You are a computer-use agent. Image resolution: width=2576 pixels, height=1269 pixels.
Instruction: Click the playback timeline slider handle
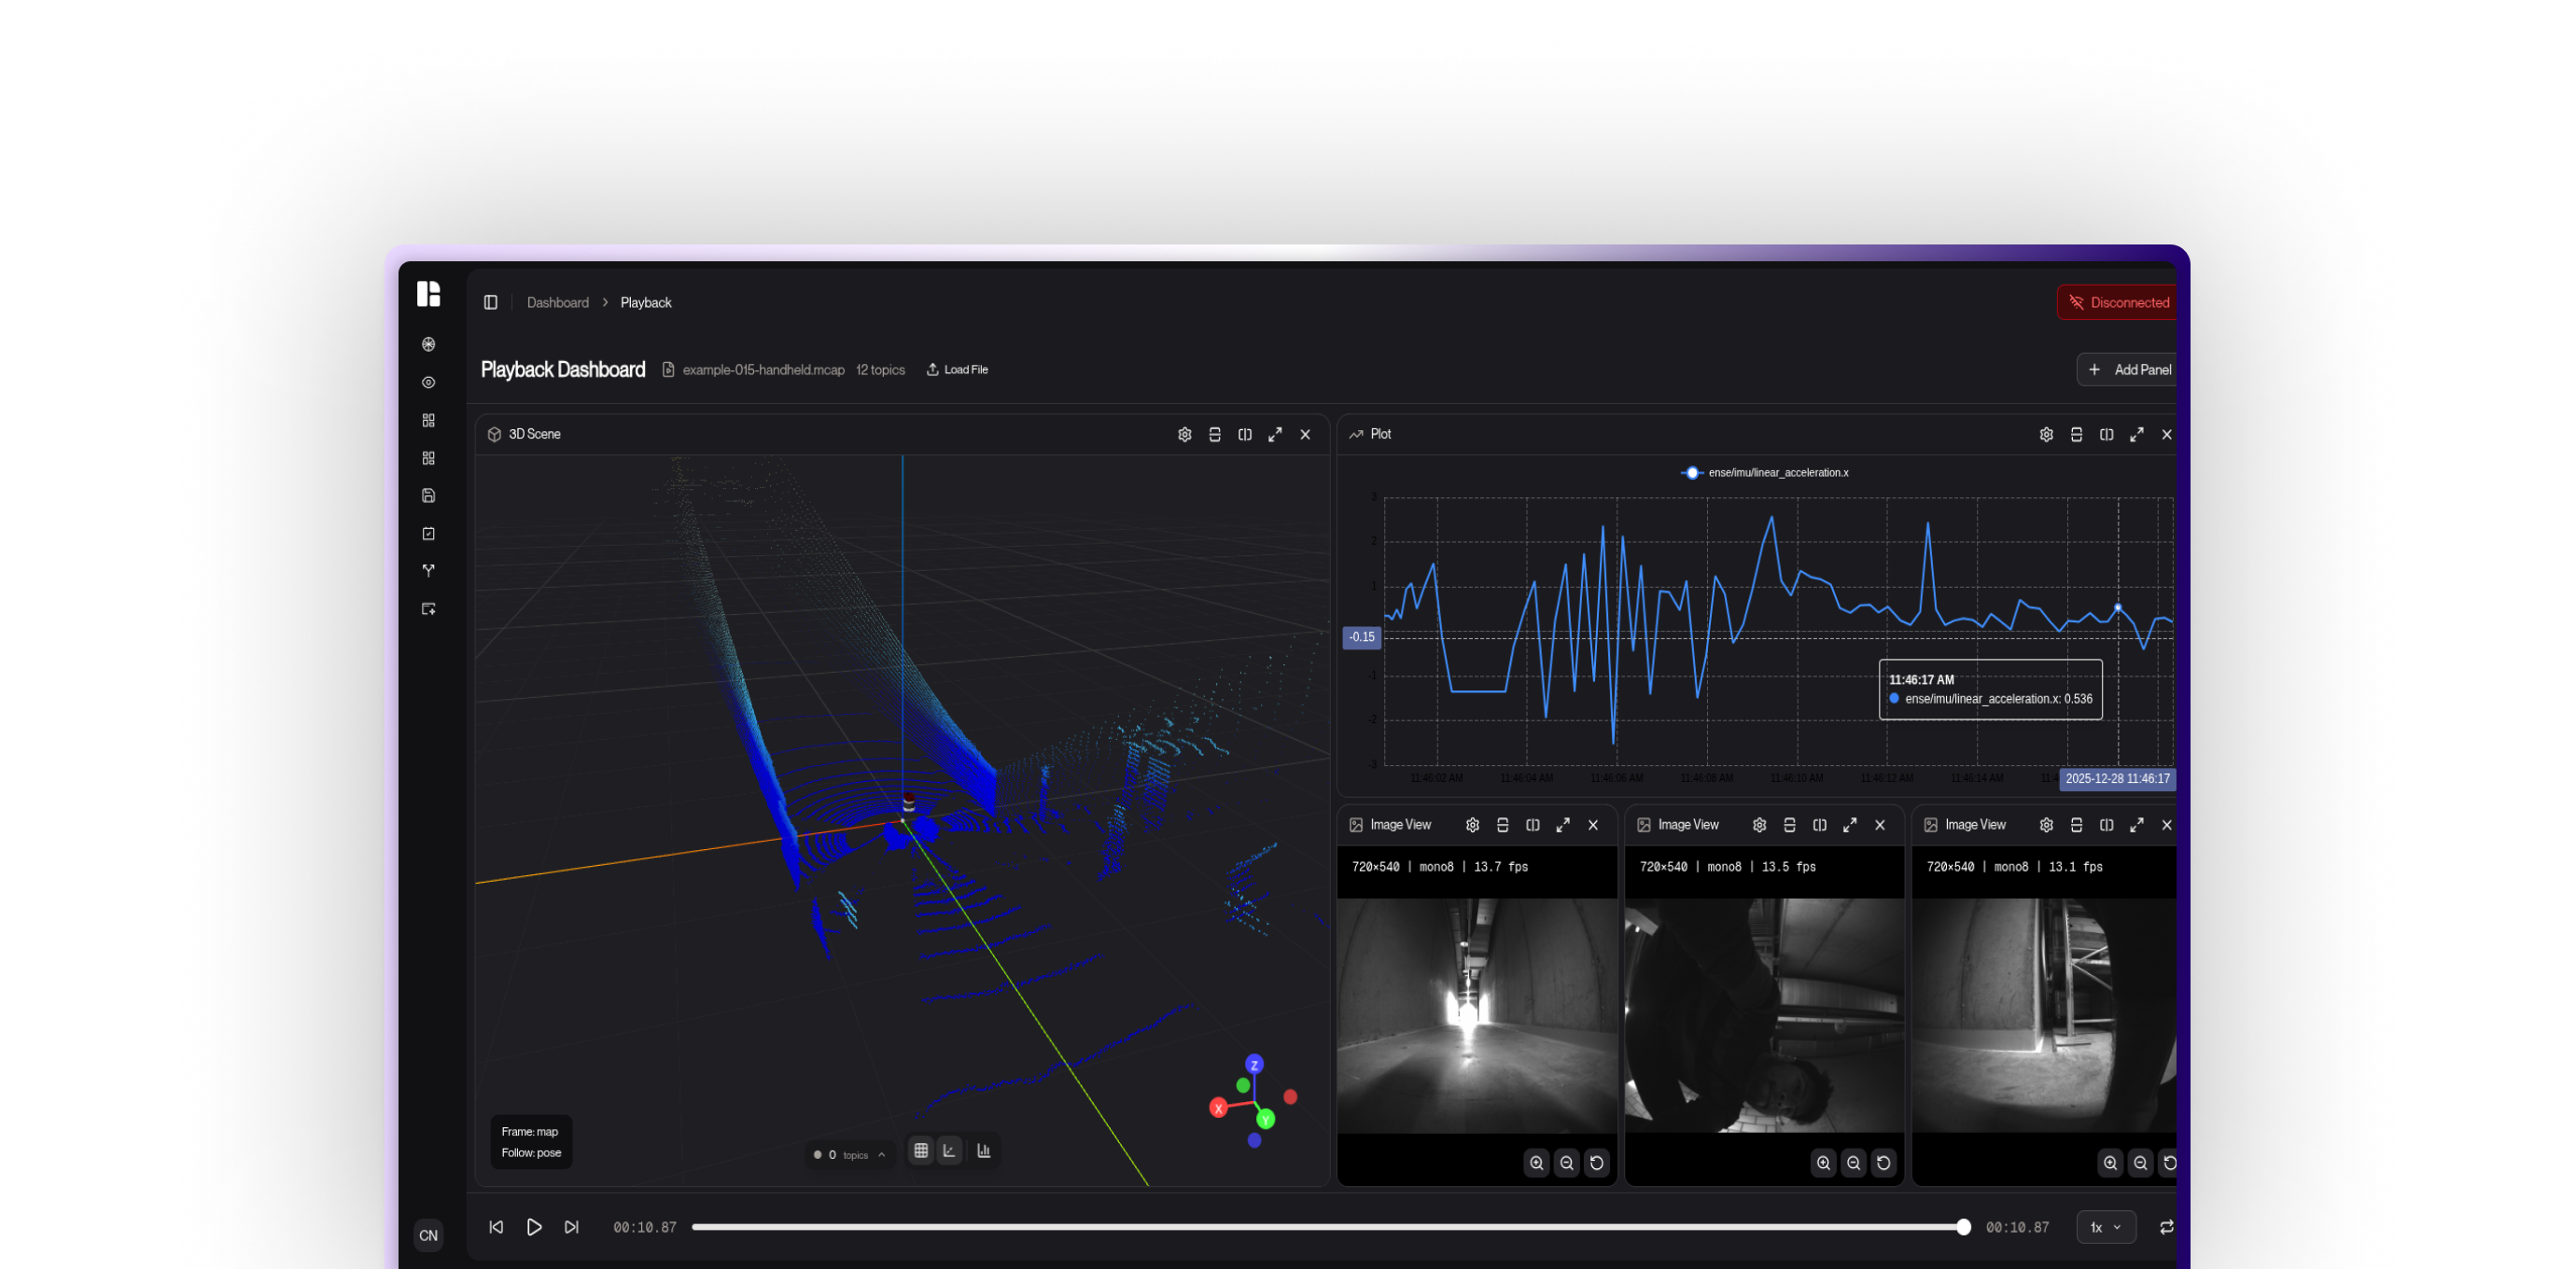click(x=1963, y=1227)
